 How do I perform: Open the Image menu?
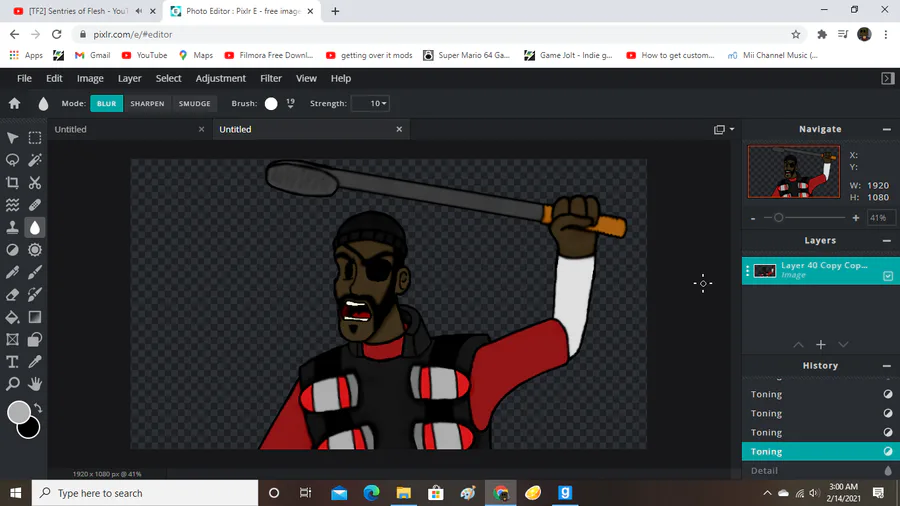[x=90, y=79]
